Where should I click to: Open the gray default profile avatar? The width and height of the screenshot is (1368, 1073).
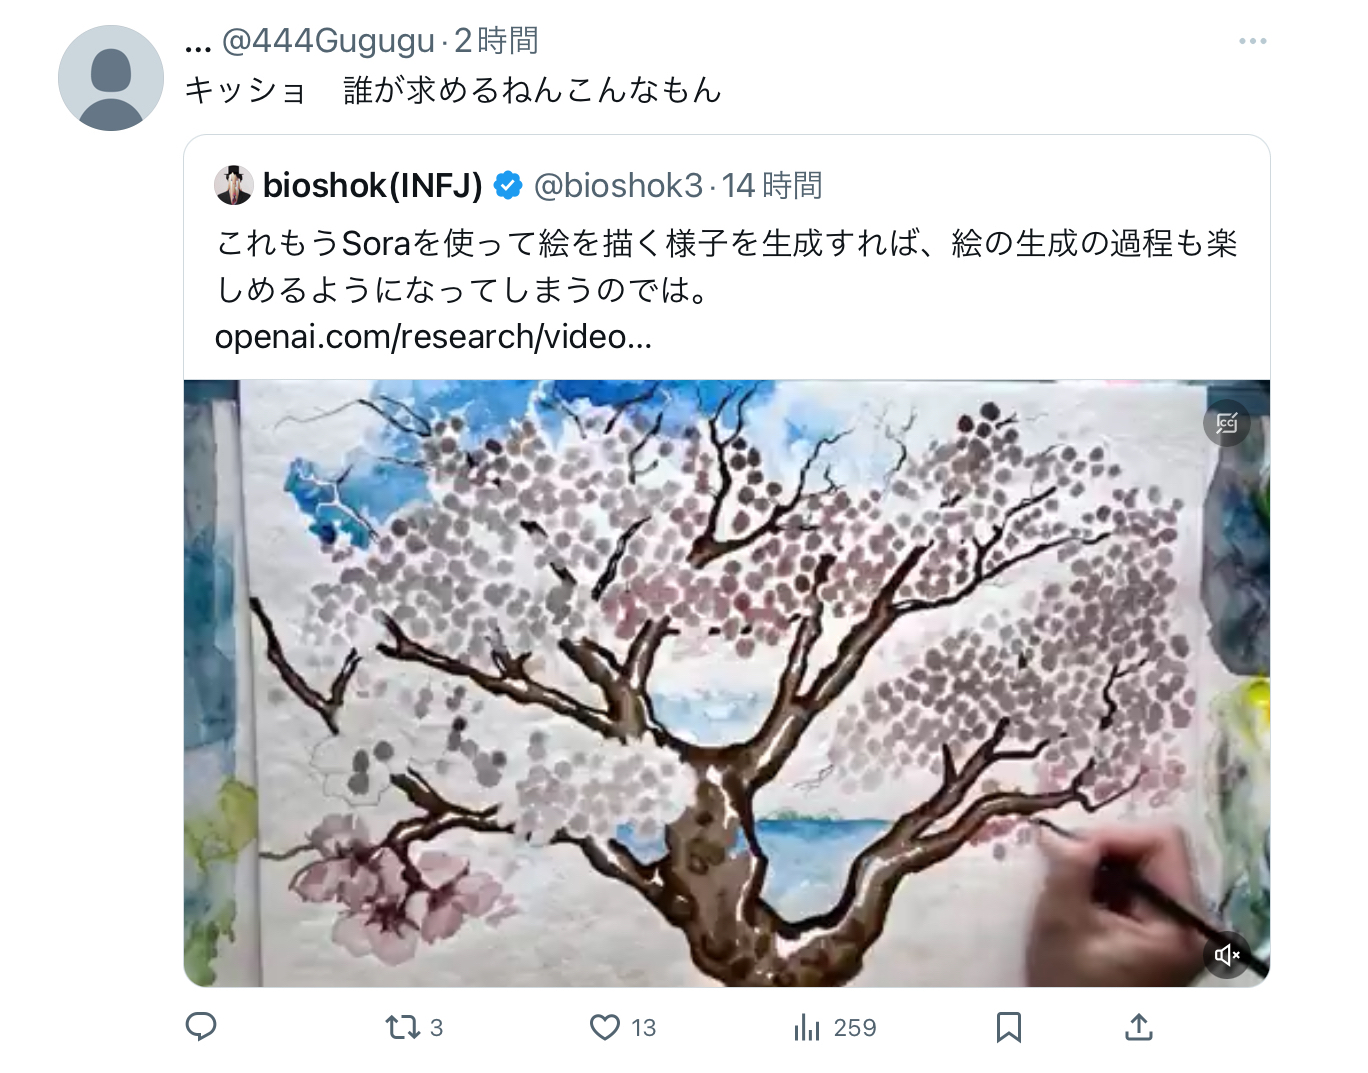[x=111, y=78]
